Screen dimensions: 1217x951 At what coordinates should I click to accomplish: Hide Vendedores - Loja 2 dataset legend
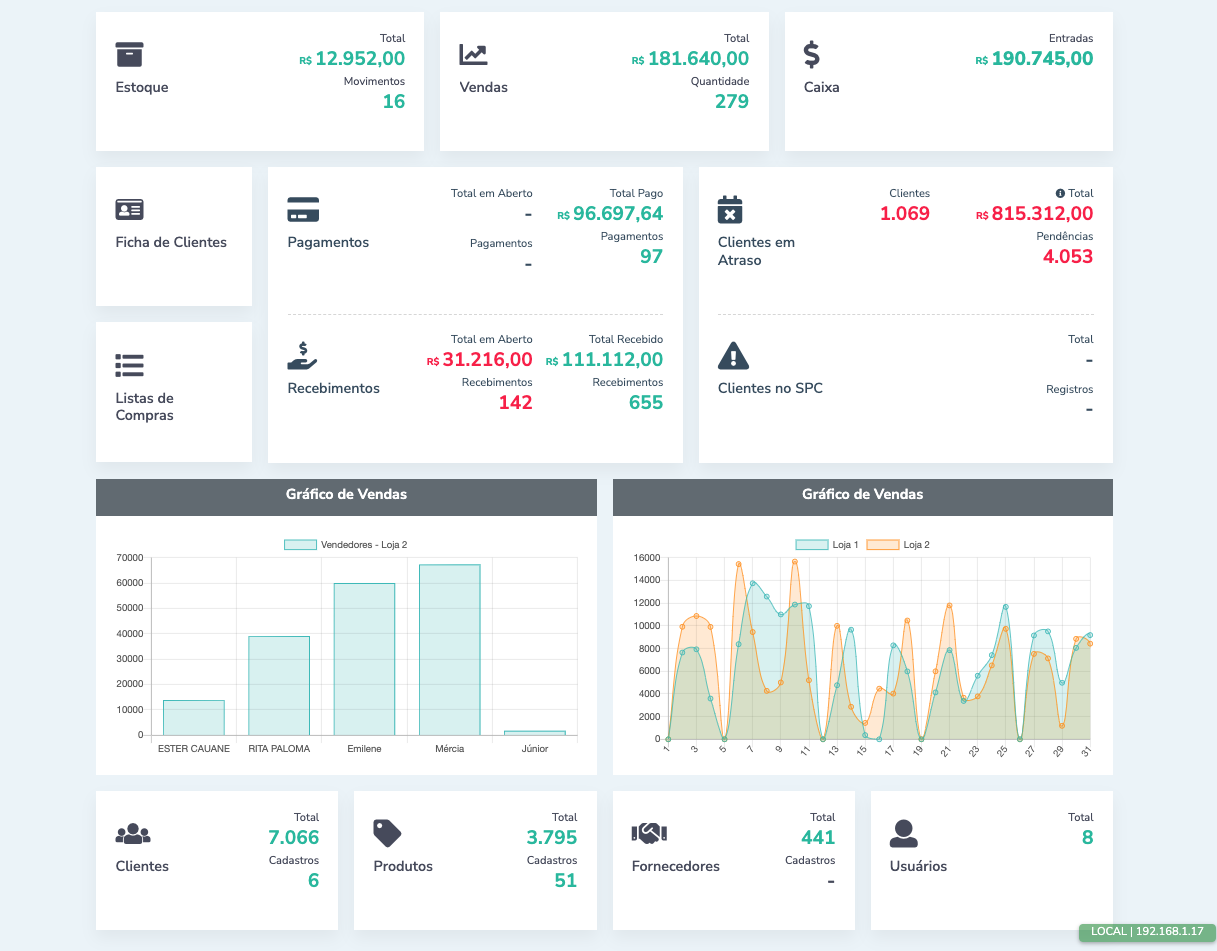[345, 545]
